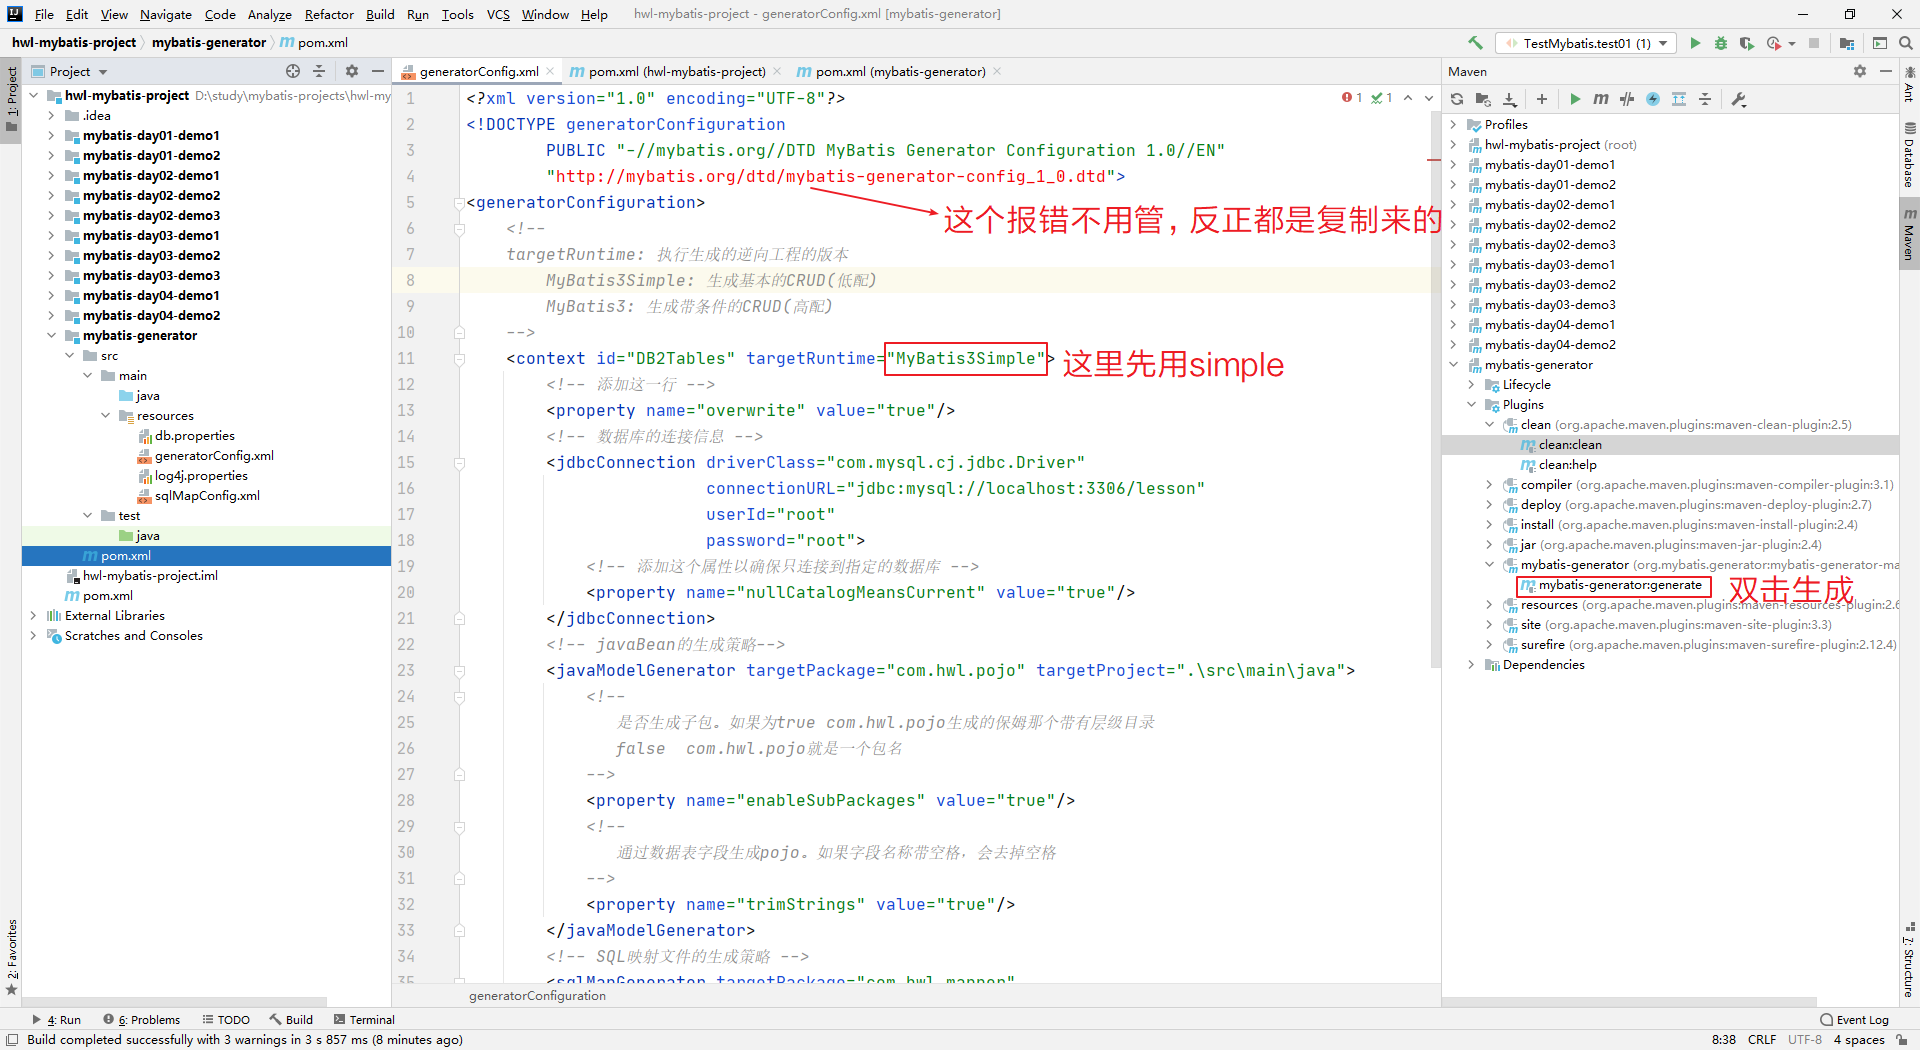Click the CRLF line separator in status bar

coord(1762,1039)
